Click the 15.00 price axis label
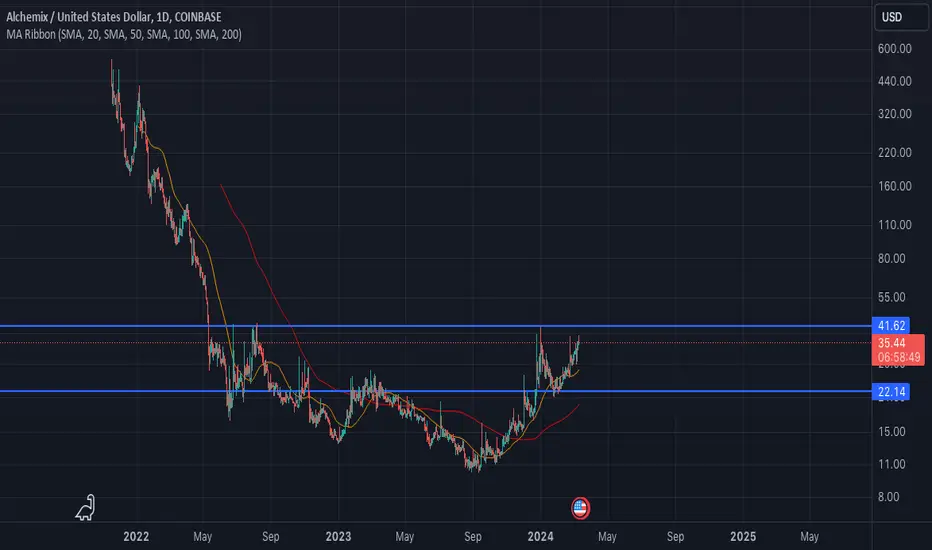The image size is (932, 550). pyautogui.click(x=892, y=432)
